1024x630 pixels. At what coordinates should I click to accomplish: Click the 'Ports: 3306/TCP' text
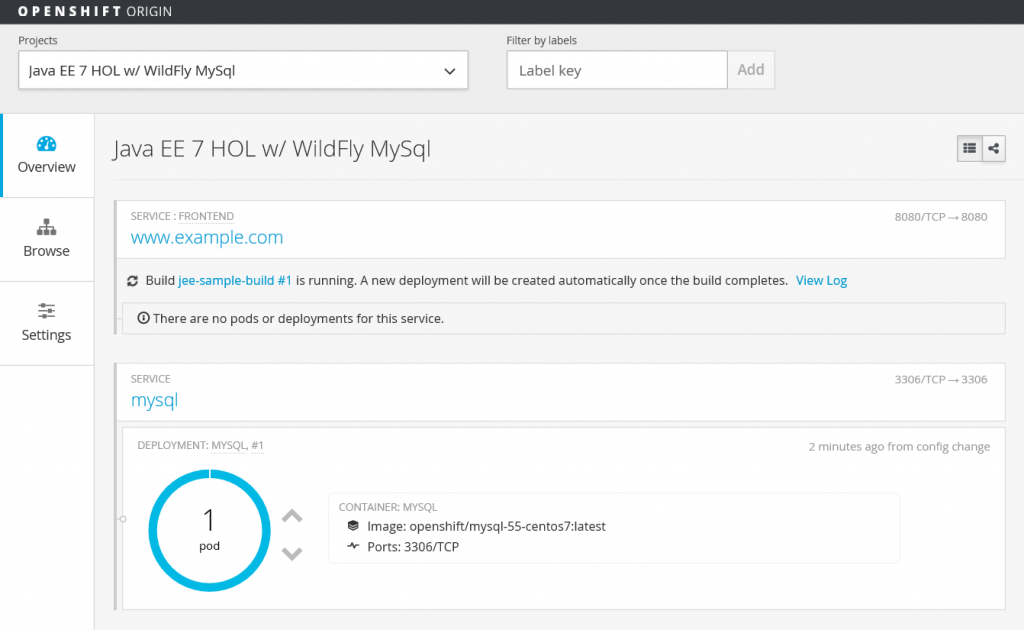tap(413, 547)
